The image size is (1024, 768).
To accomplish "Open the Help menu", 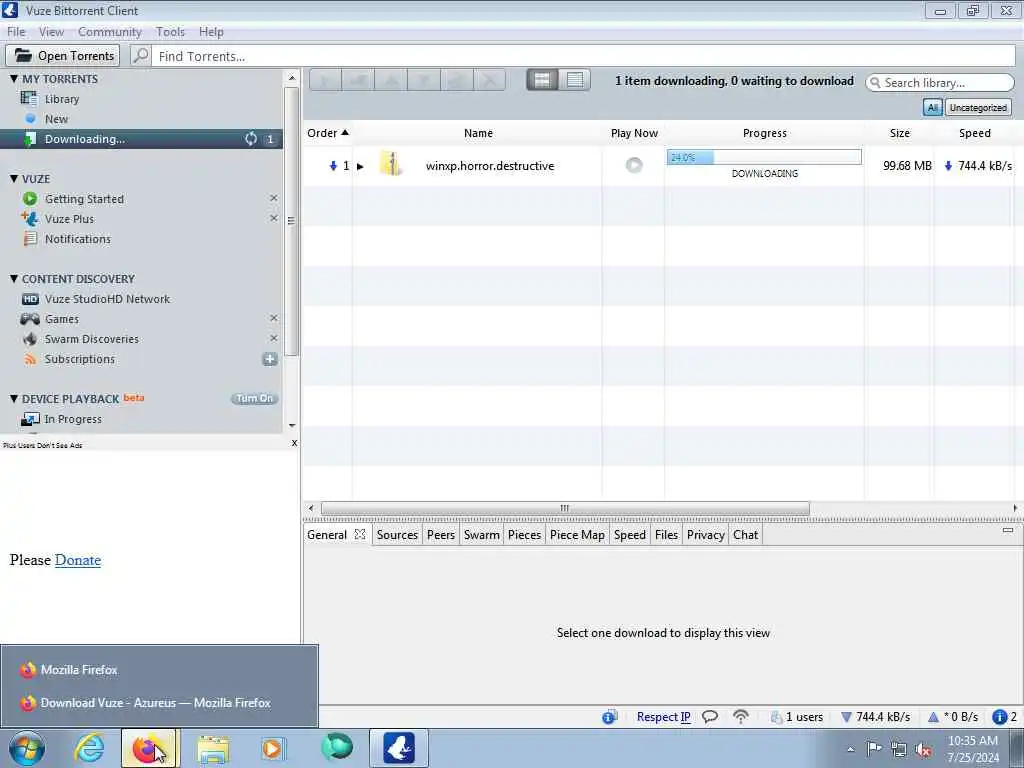I will coord(211,32).
